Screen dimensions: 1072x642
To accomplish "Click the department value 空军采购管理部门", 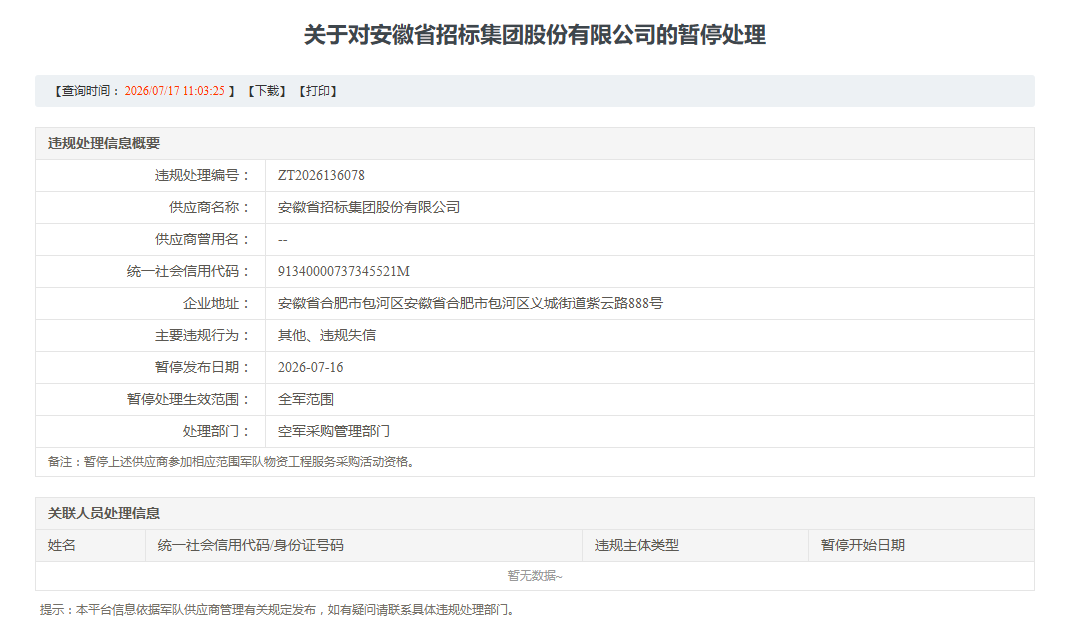I will [334, 431].
